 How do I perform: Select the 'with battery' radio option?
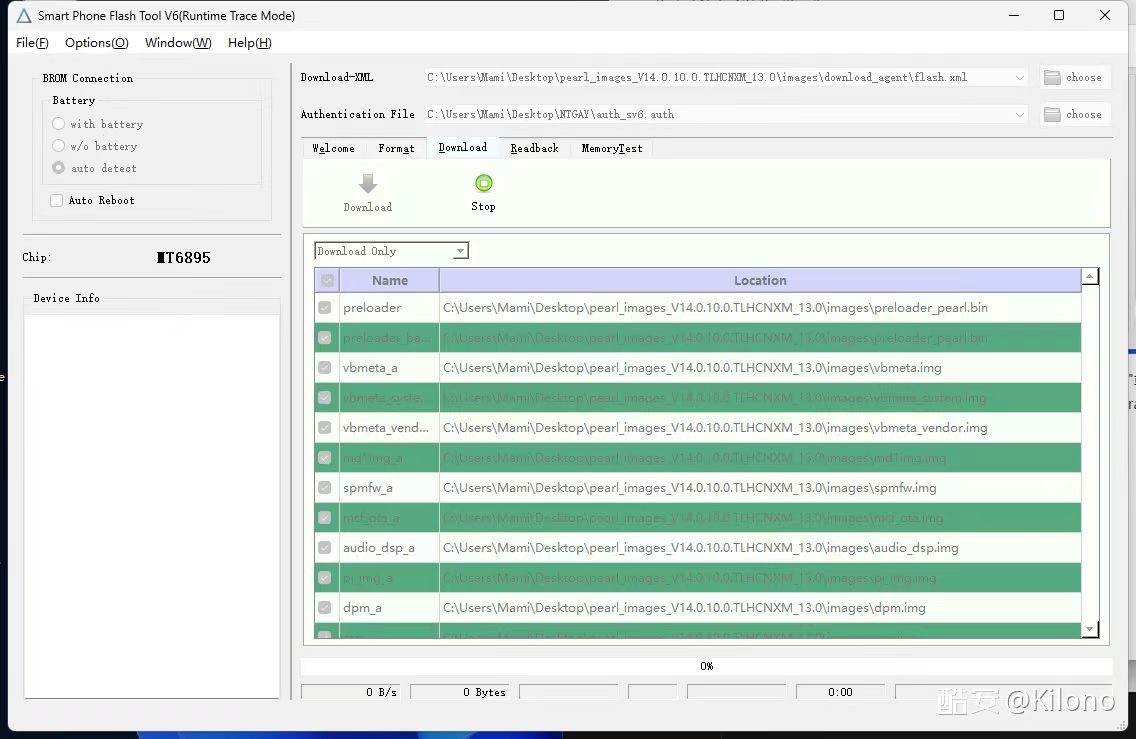59,124
